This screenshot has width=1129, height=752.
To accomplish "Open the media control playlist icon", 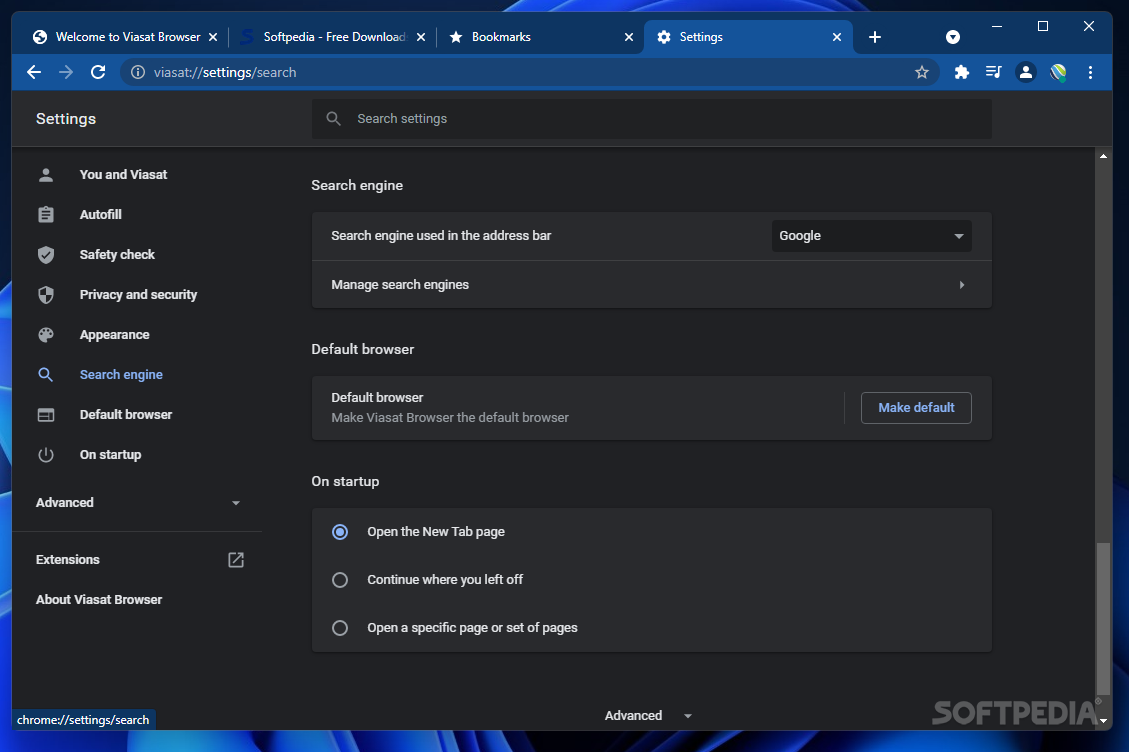I will [993, 72].
